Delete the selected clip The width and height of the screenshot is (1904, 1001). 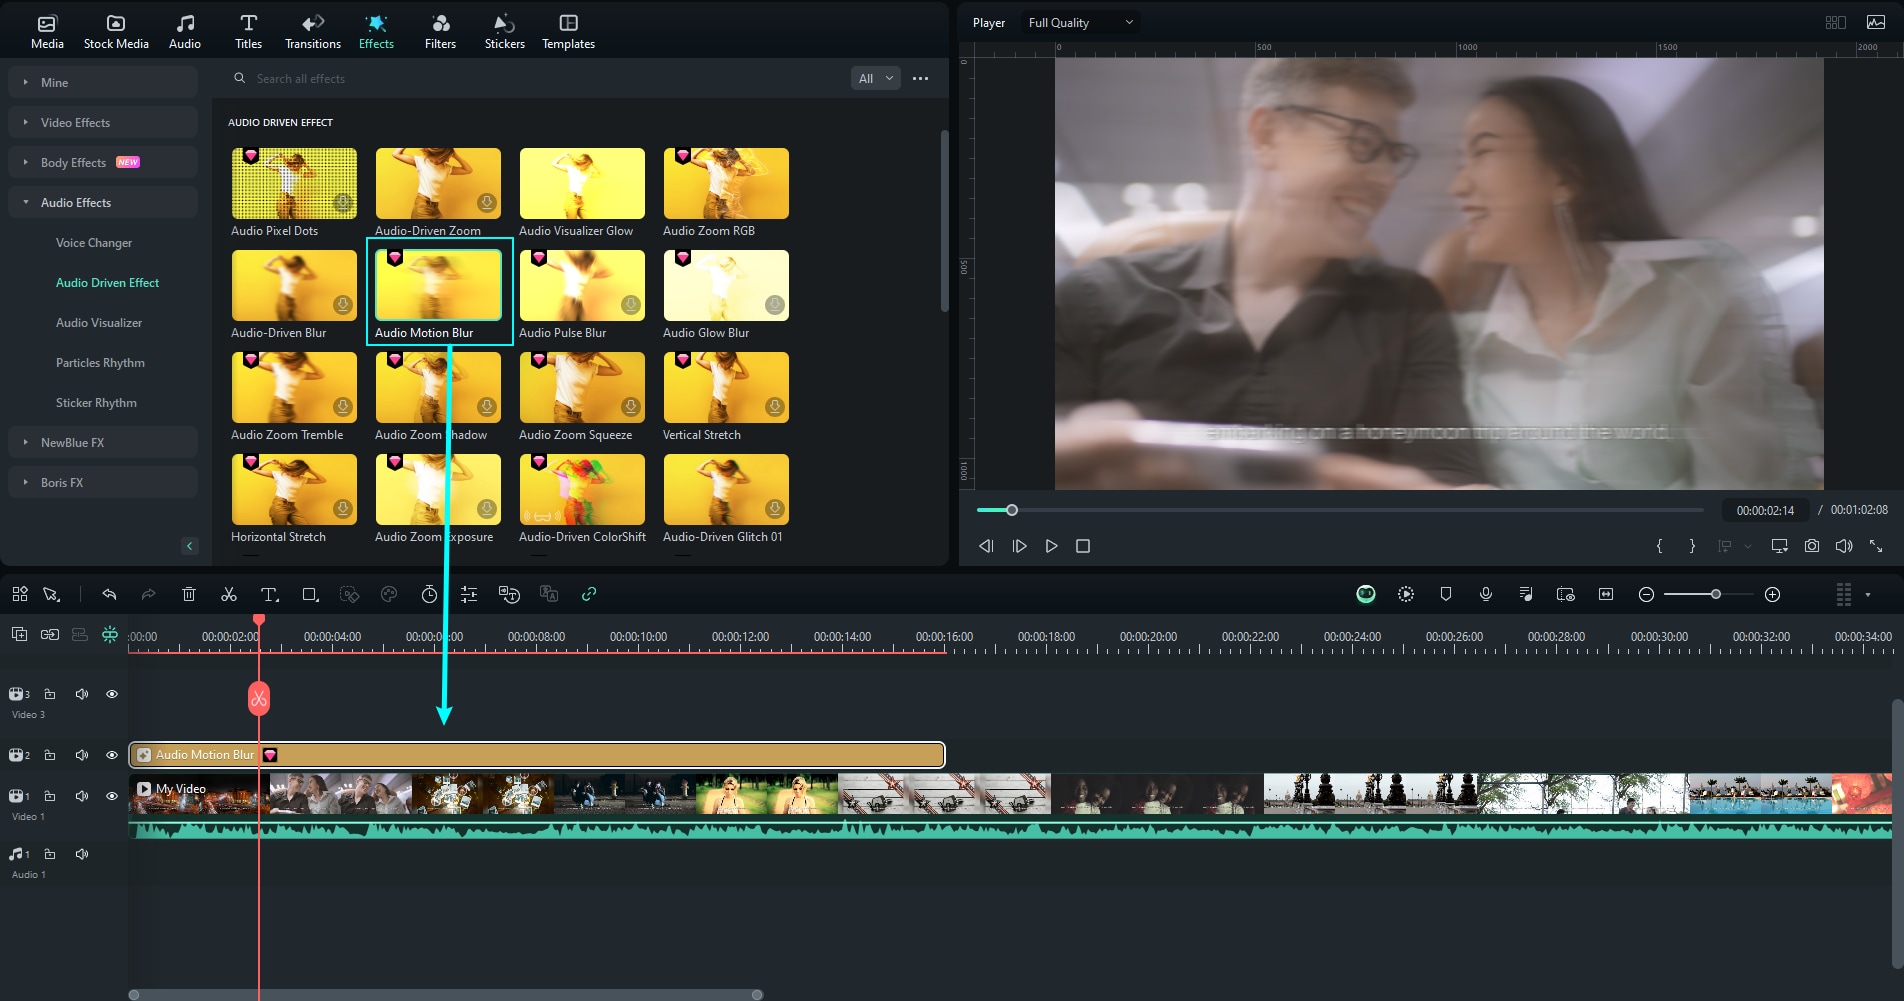[189, 594]
